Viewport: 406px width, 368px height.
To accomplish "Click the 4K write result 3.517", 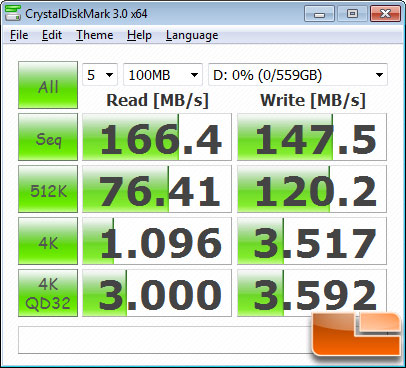I will pyautogui.click(x=312, y=241).
